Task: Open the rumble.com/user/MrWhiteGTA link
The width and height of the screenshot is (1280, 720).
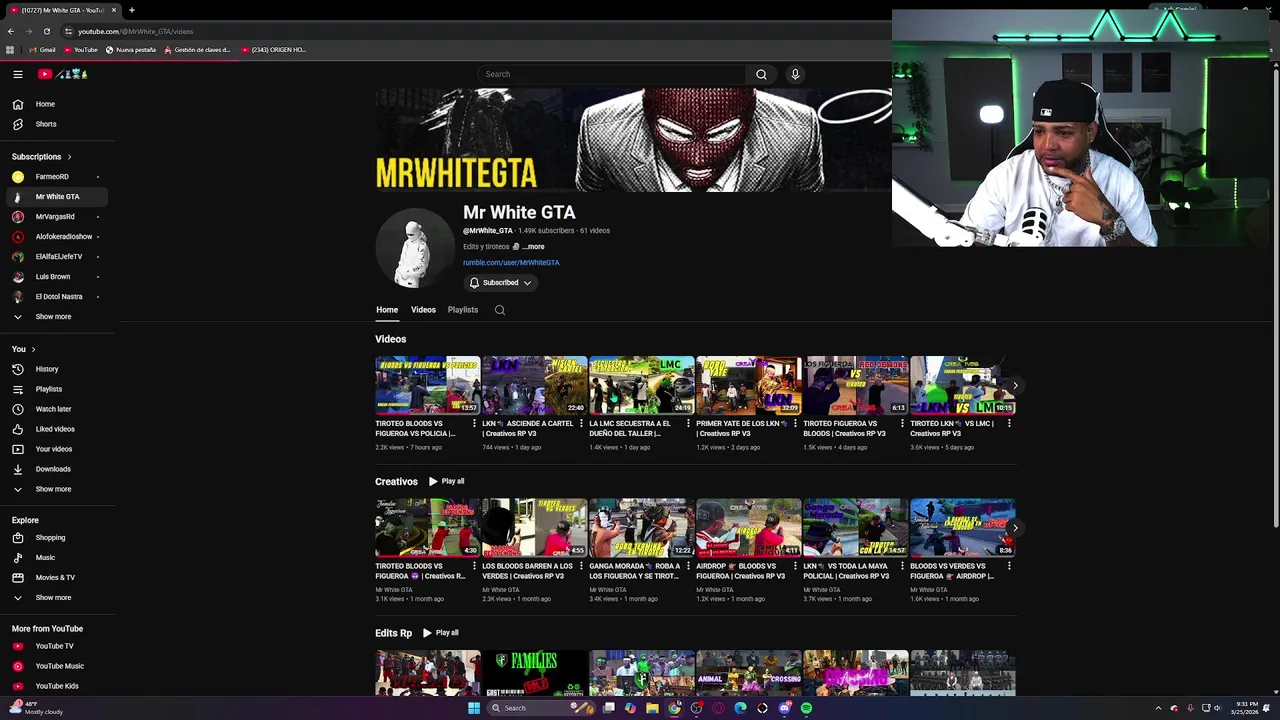Action: pyautogui.click(x=511, y=263)
